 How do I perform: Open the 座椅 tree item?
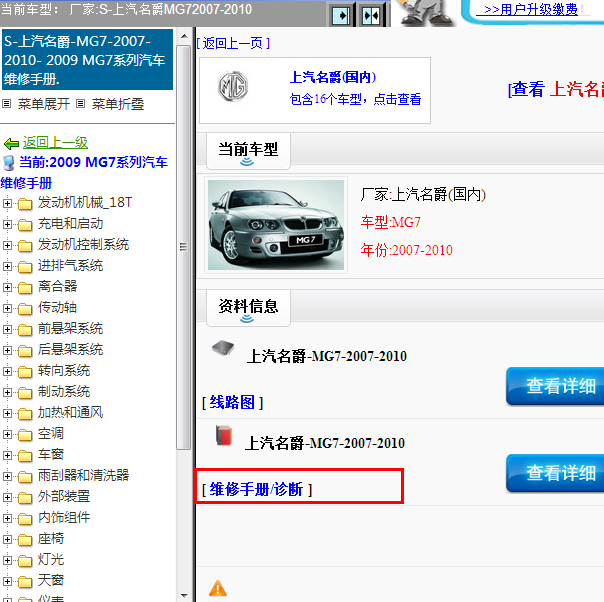tap(51, 538)
